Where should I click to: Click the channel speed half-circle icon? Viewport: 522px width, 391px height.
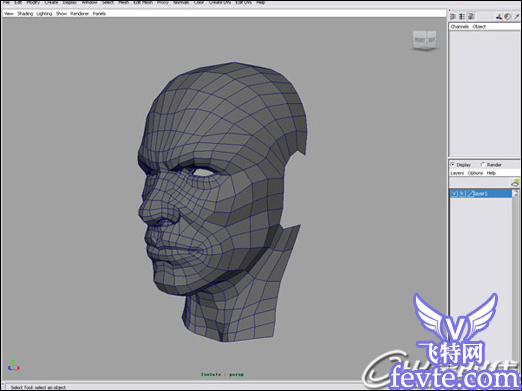[x=507, y=16]
